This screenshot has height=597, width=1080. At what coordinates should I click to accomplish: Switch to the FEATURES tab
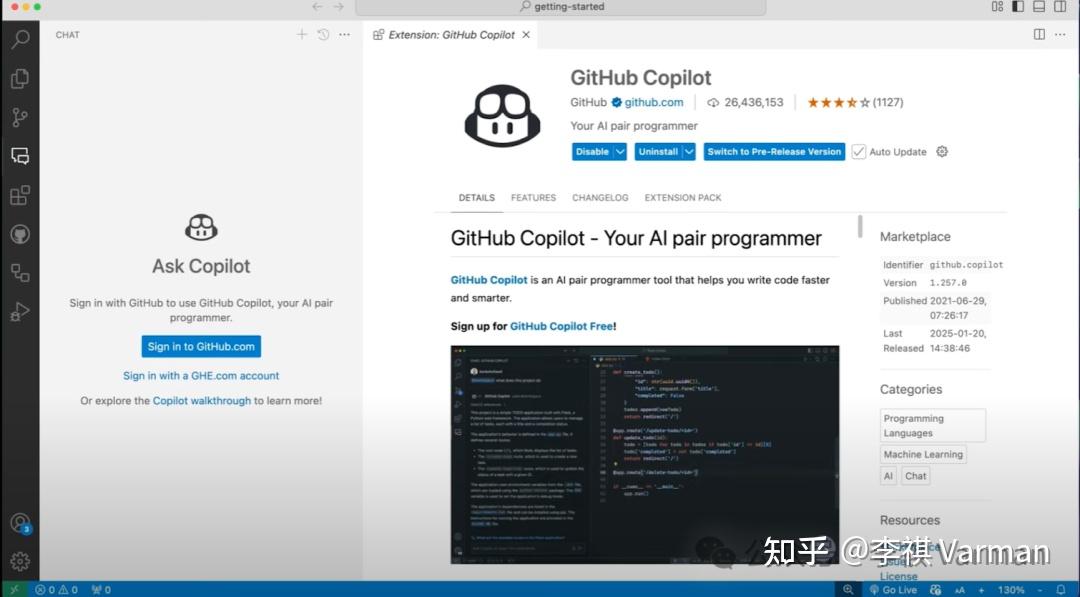[x=533, y=198]
